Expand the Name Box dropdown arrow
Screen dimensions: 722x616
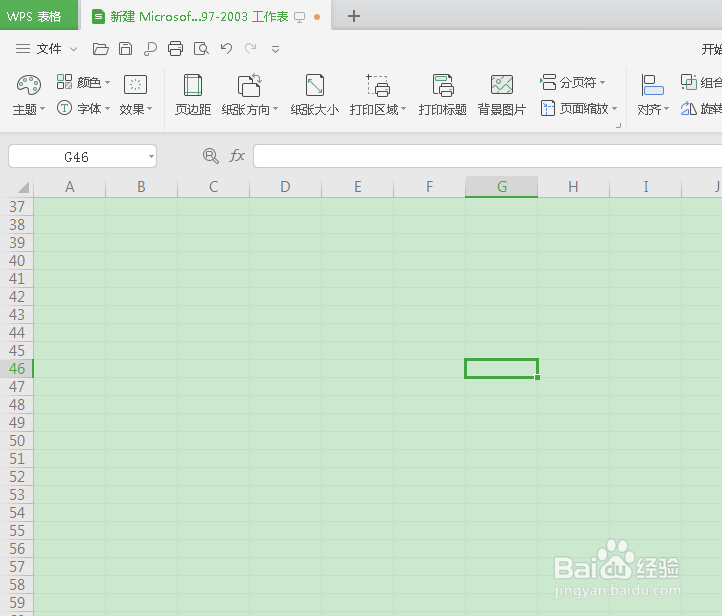pyautogui.click(x=151, y=157)
